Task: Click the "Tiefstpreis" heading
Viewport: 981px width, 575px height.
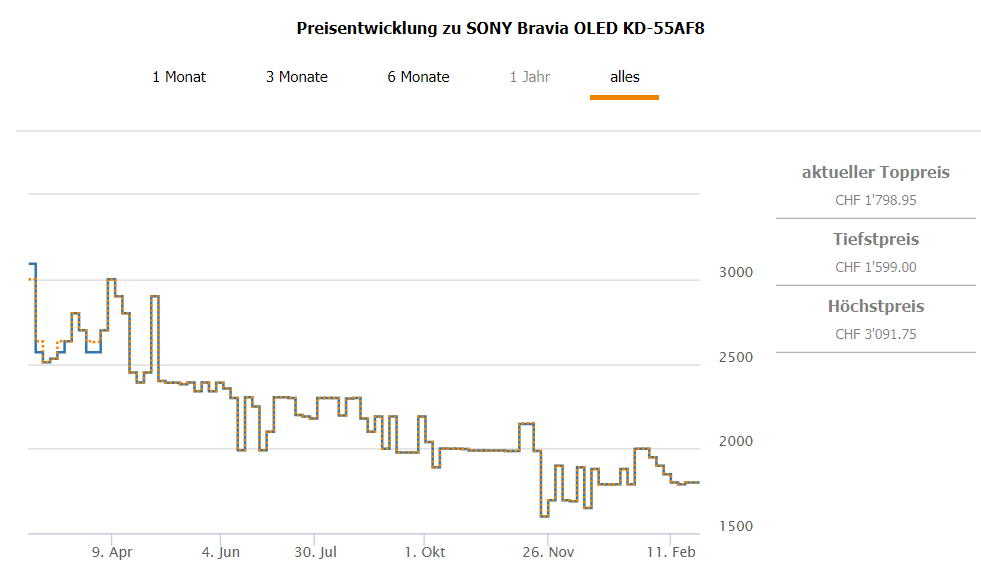Action: point(876,240)
